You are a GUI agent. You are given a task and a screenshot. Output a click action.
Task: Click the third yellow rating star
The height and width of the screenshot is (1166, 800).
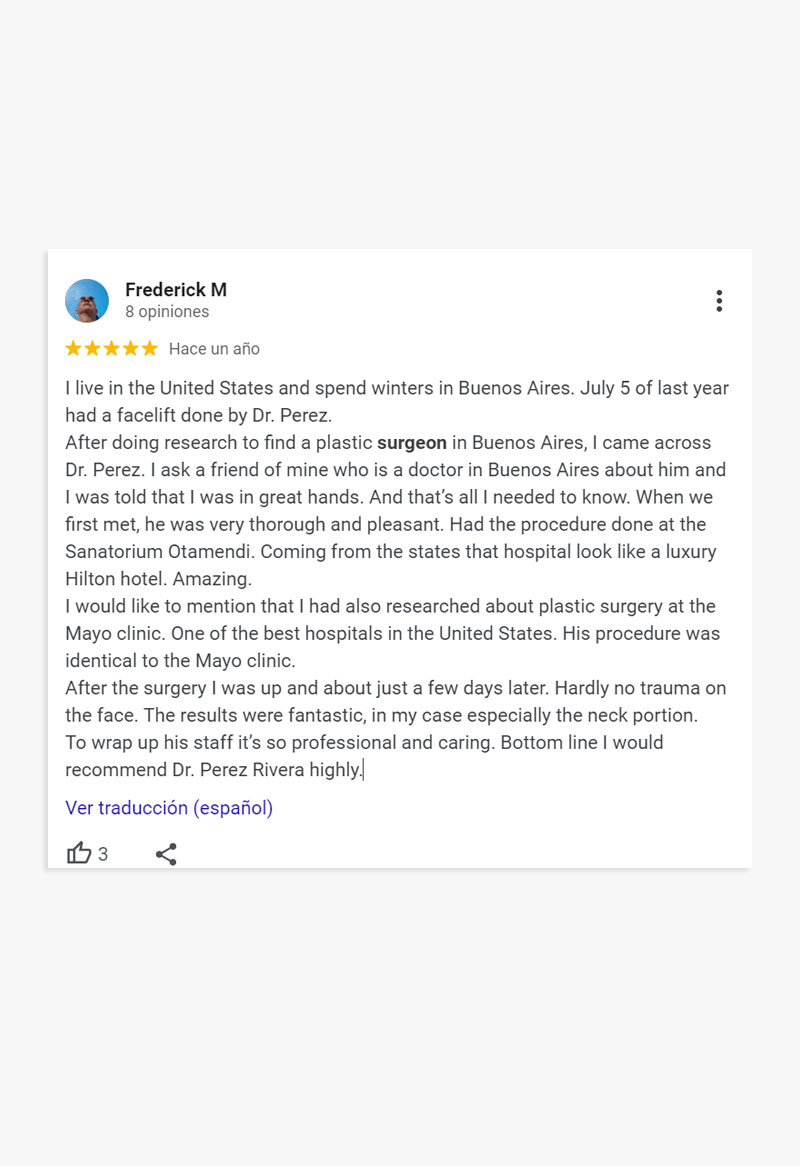pyautogui.click(x=112, y=349)
